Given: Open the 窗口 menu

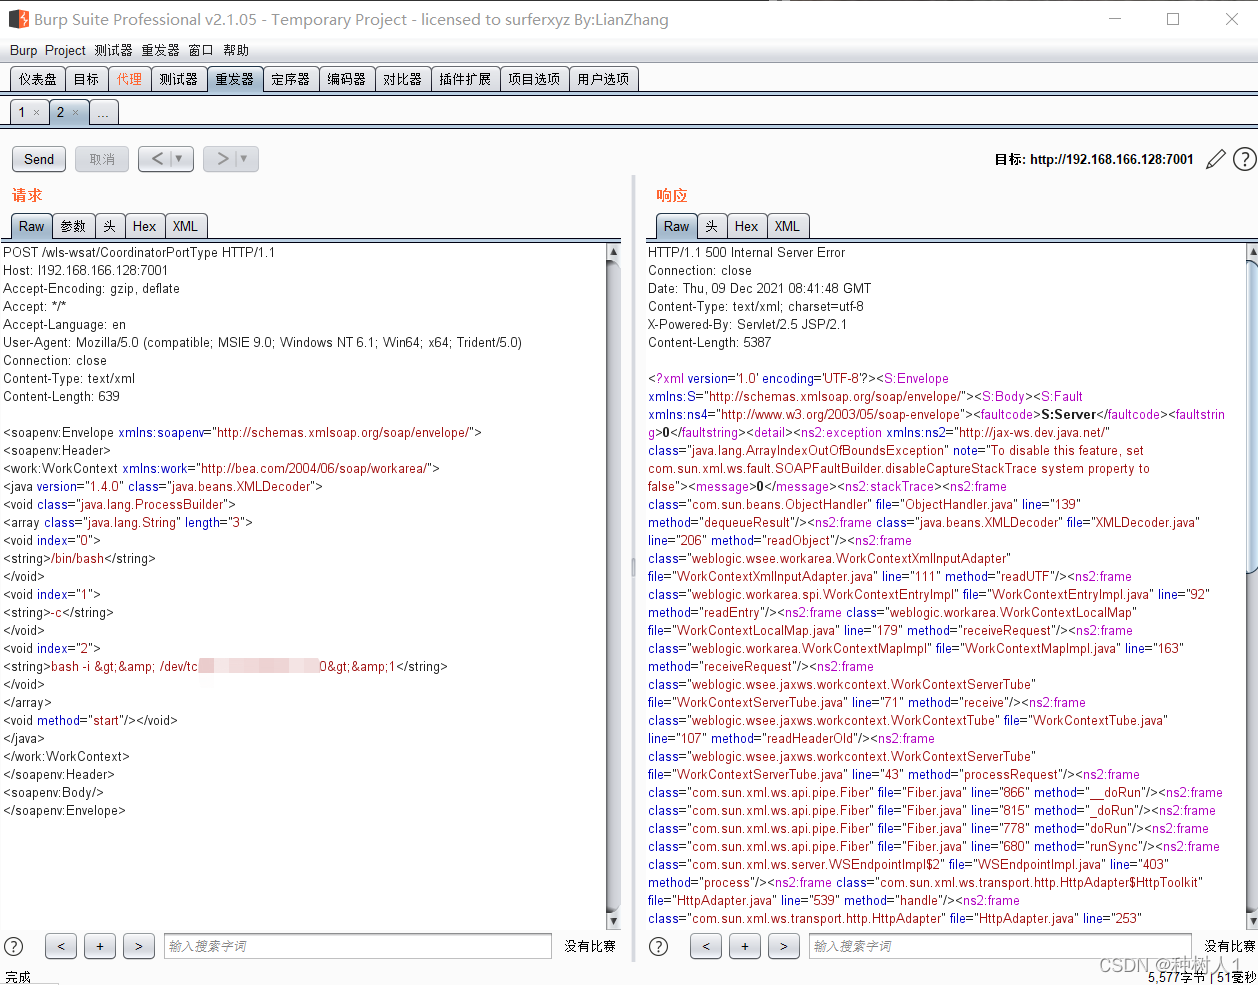Looking at the screenshot, I should pyautogui.click(x=201, y=50).
